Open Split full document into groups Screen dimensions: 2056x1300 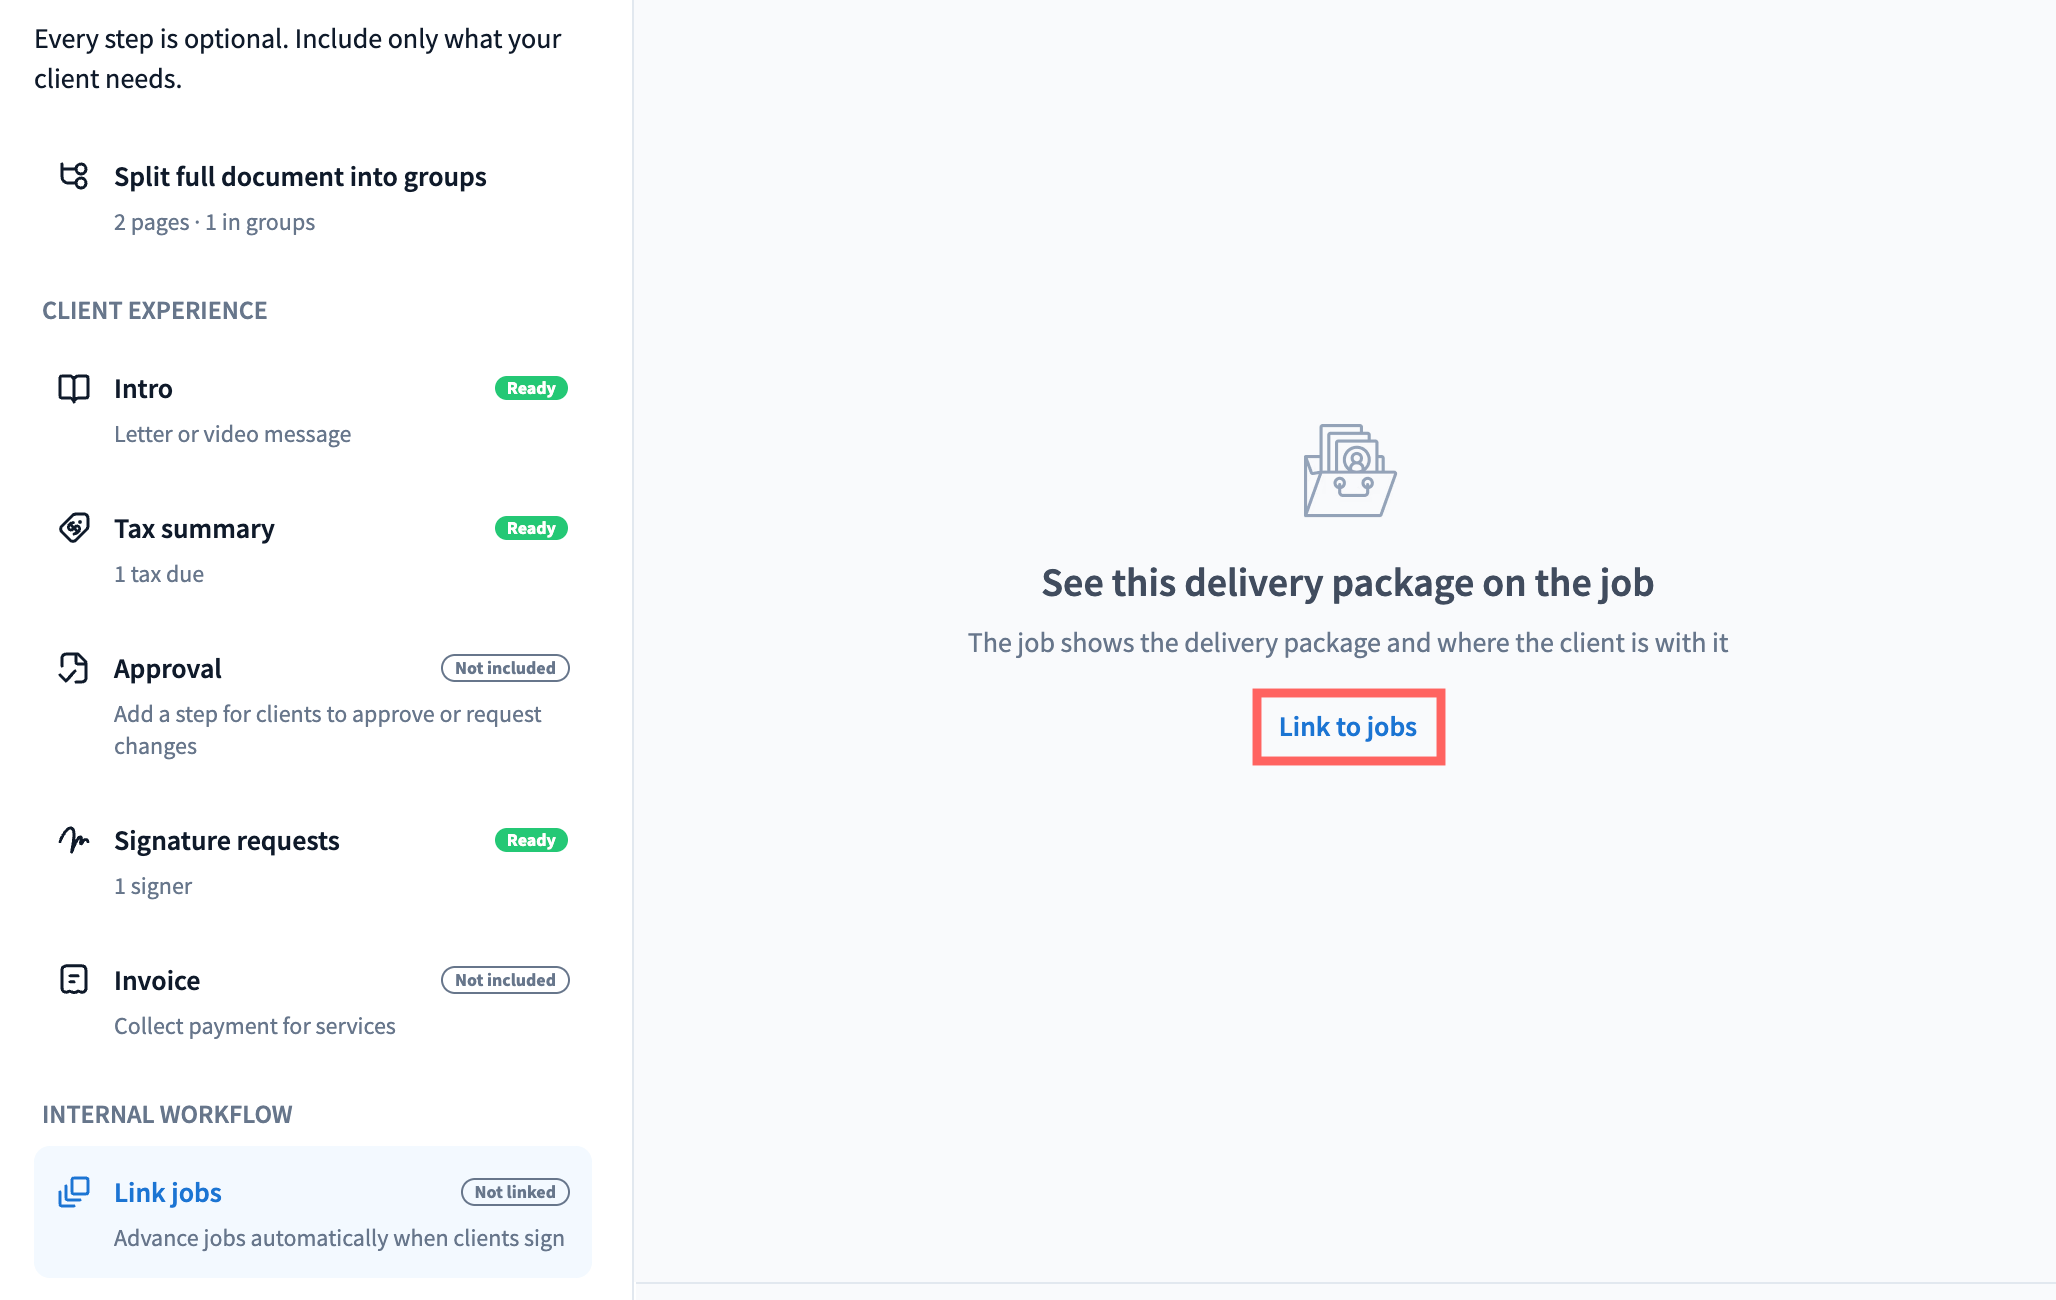(313, 198)
